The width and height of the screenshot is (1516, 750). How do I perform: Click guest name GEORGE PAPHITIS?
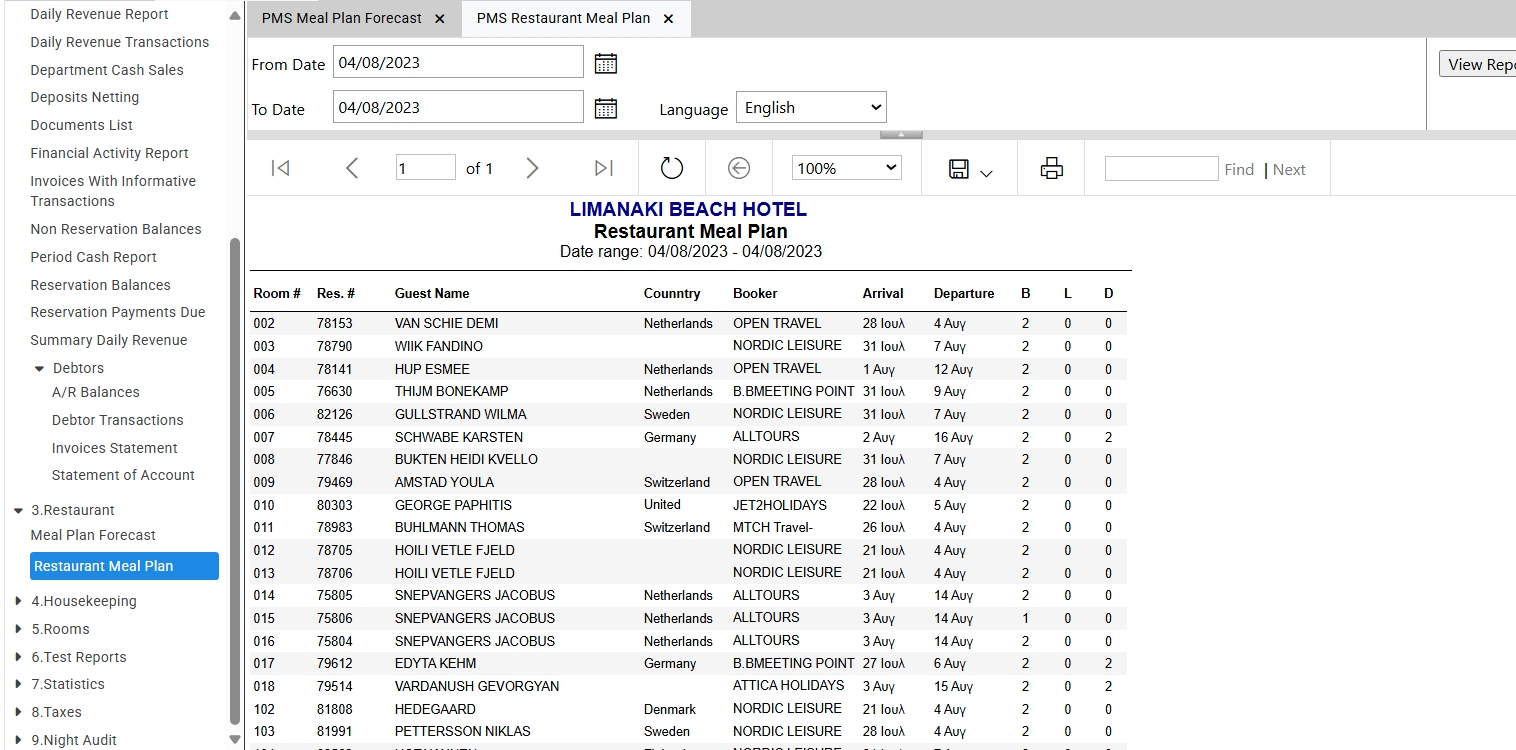click(x=453, y=505)
